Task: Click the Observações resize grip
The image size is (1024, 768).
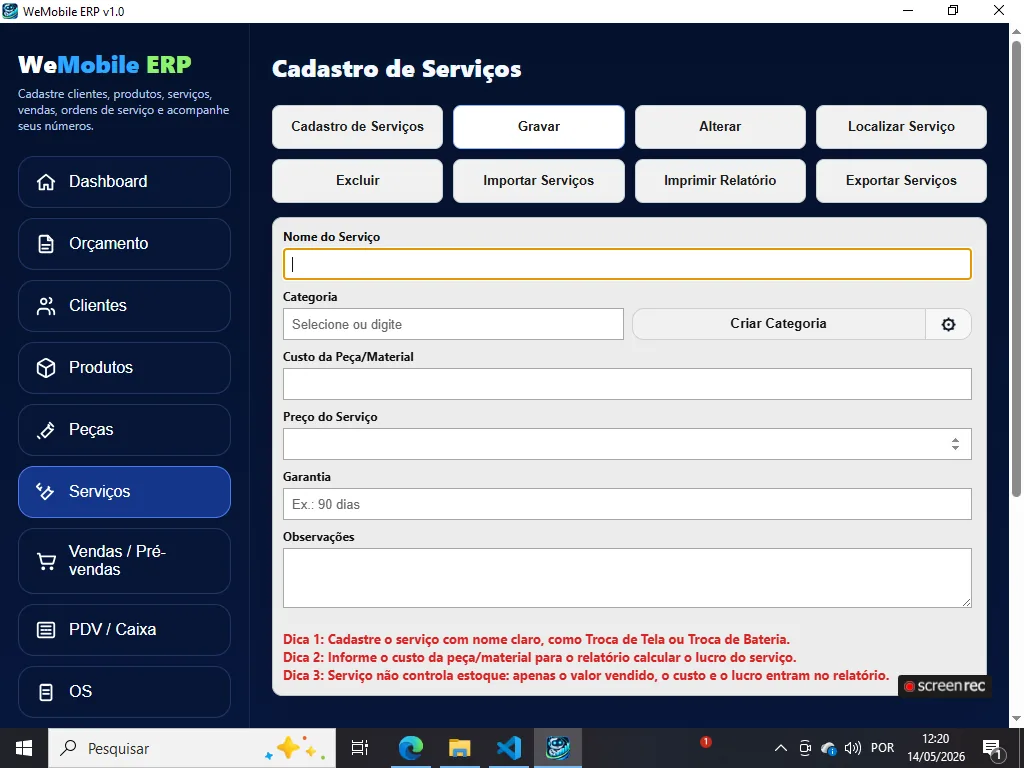Action: coord(966,601)
